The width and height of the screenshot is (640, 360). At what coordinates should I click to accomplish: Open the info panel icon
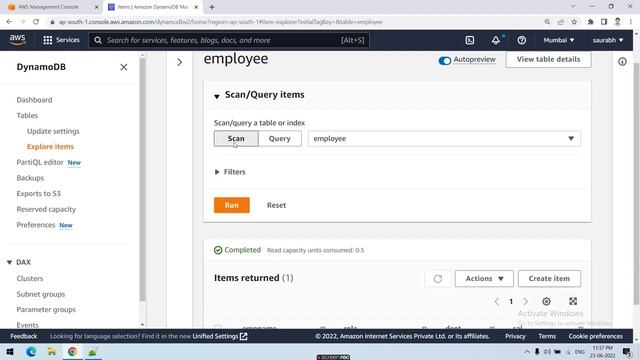(622, 62)
